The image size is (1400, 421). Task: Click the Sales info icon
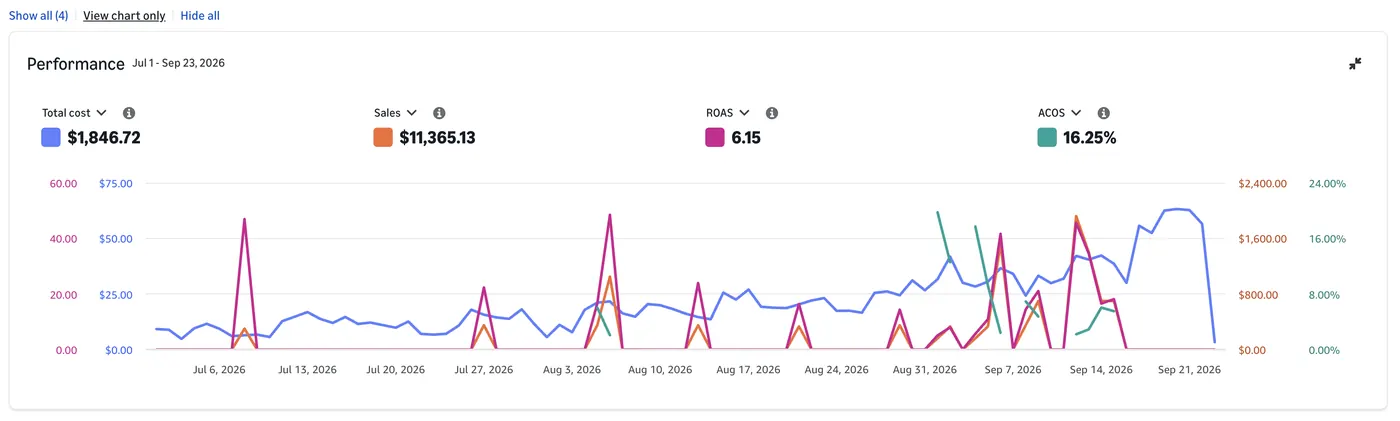click(439, 114)
